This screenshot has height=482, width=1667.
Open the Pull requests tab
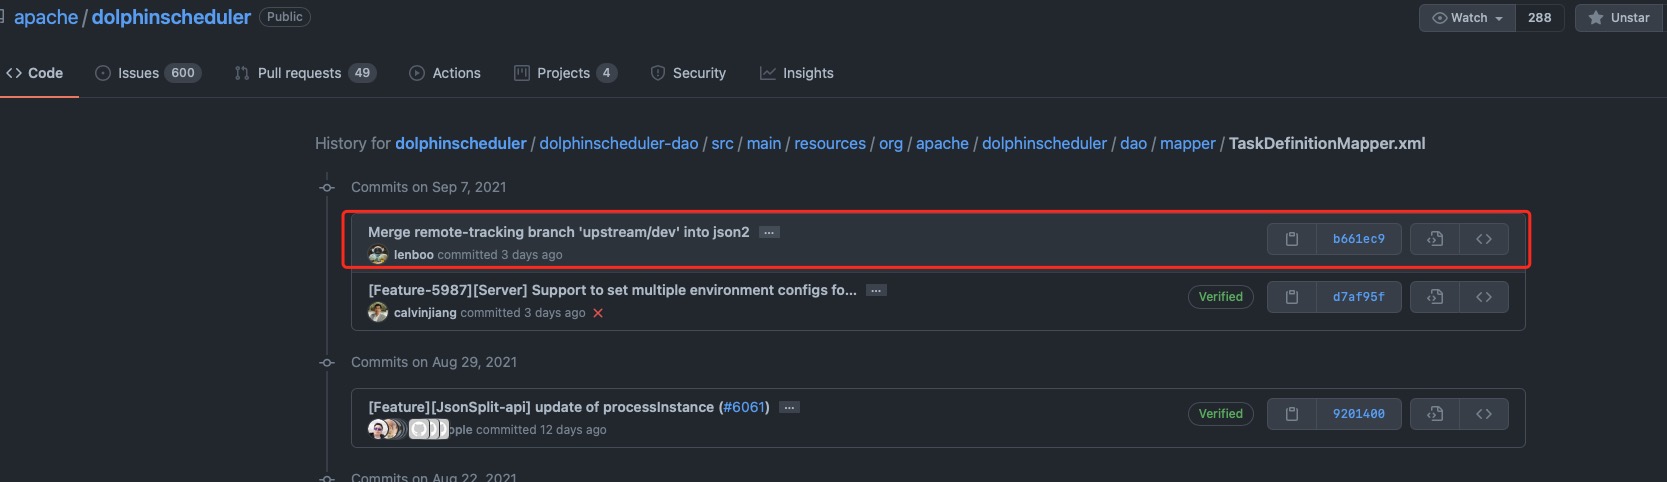coord(304,73)
